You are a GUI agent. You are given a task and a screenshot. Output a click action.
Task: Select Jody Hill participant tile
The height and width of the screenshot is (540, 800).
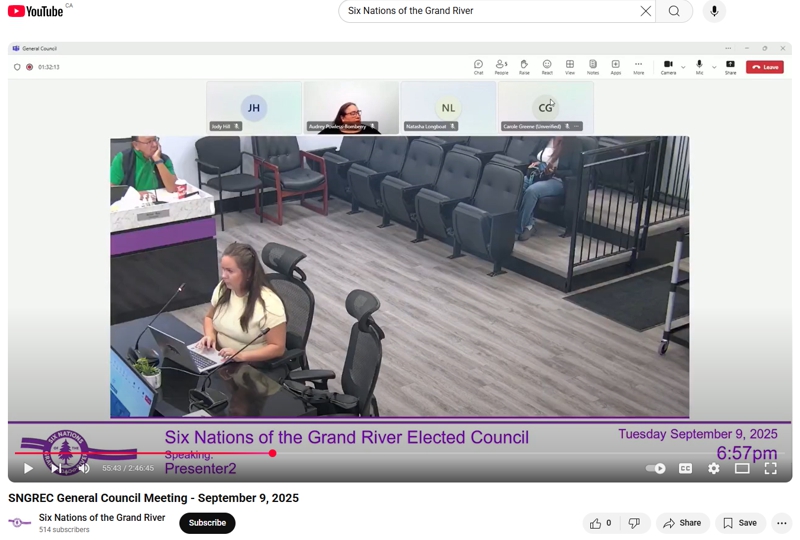(x=254, y=108)
